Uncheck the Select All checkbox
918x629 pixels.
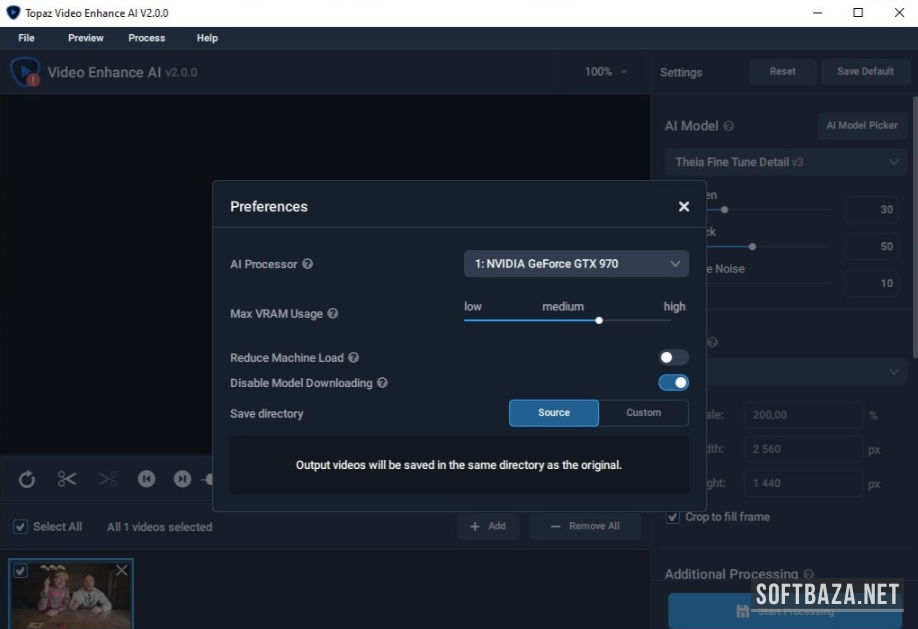[20, 527]
